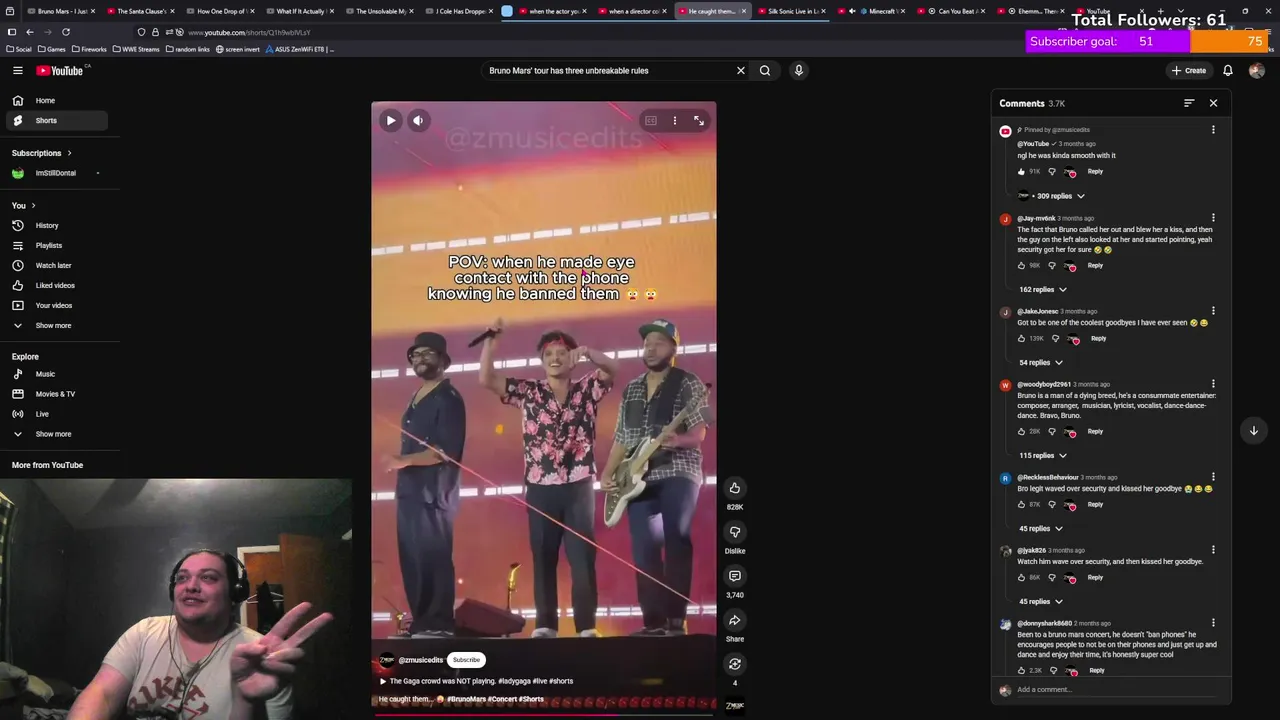
Task: Open Remix options for the Short
Action: click(735, 664)
